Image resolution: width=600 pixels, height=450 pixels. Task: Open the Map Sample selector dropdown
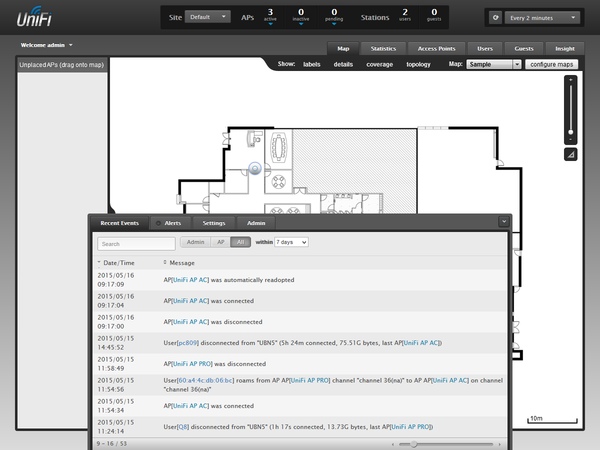(x=494, y=64)
